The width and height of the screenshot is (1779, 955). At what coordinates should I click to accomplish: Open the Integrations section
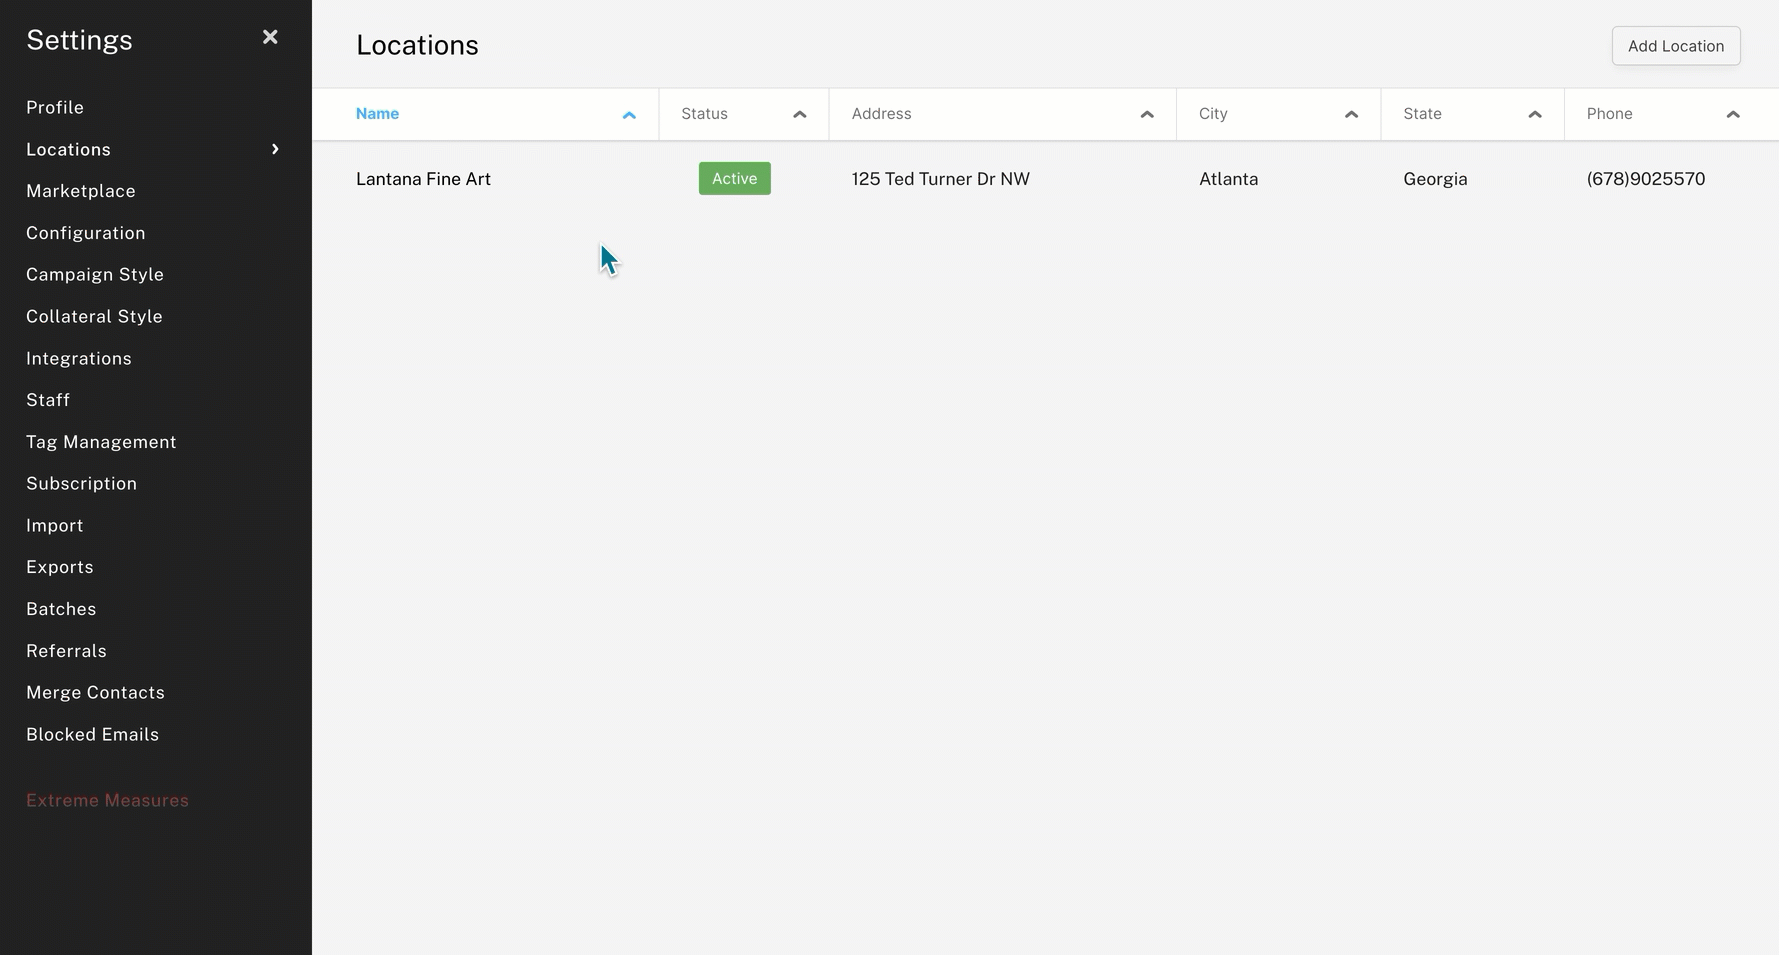pyautogui.click(x=79, y=358)
